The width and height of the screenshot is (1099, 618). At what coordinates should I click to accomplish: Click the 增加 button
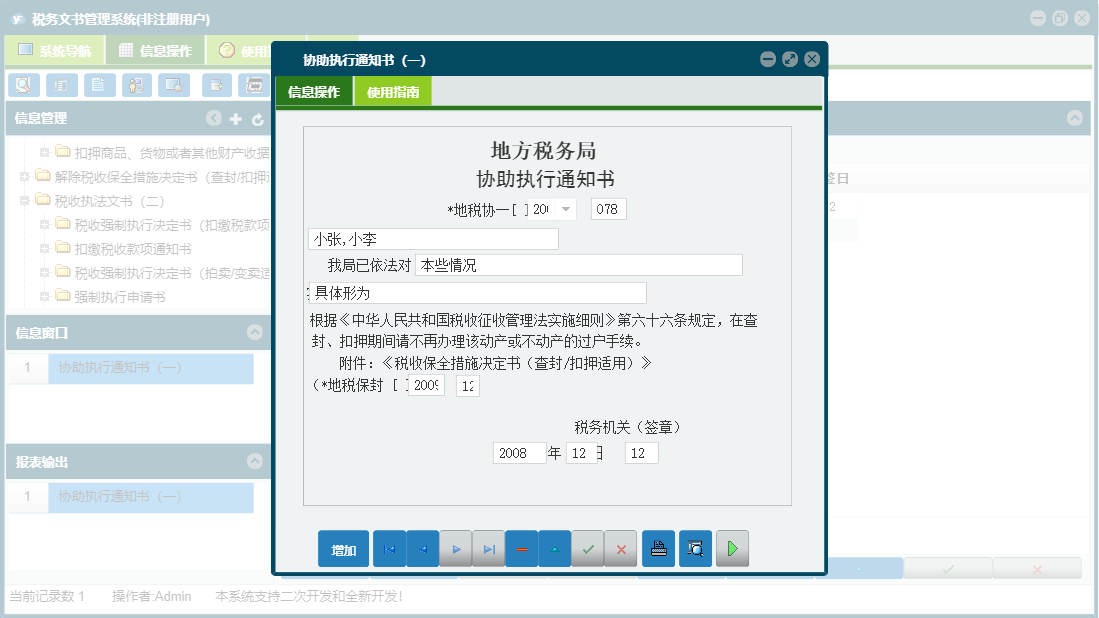(343, 548)
